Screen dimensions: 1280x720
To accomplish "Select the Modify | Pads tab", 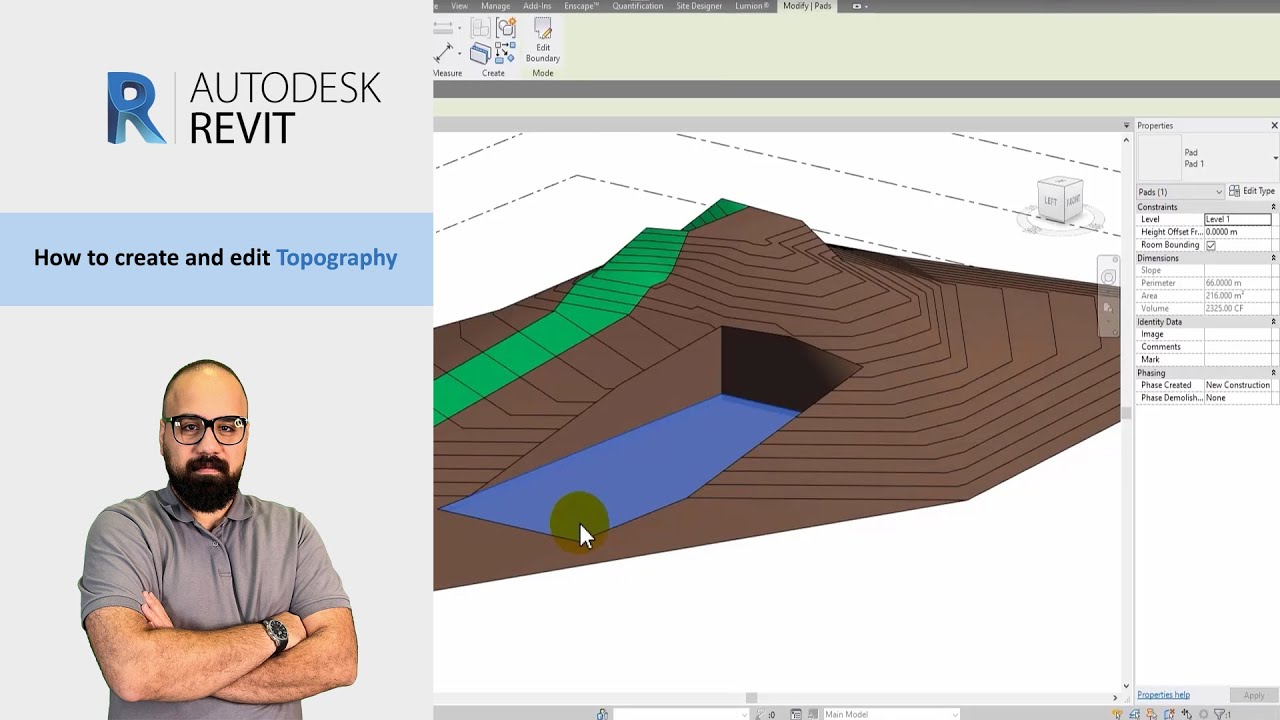I will point(807,6).
